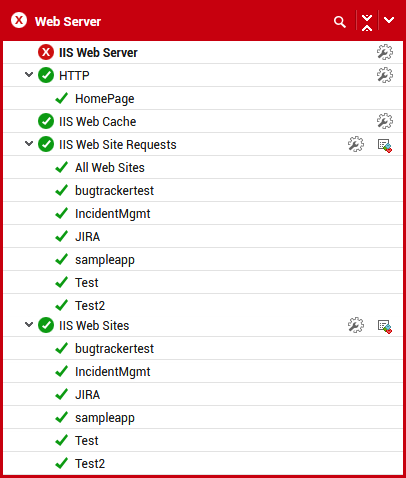
Task: Open the header dropdown chevron menu
Action: point(389,20)
